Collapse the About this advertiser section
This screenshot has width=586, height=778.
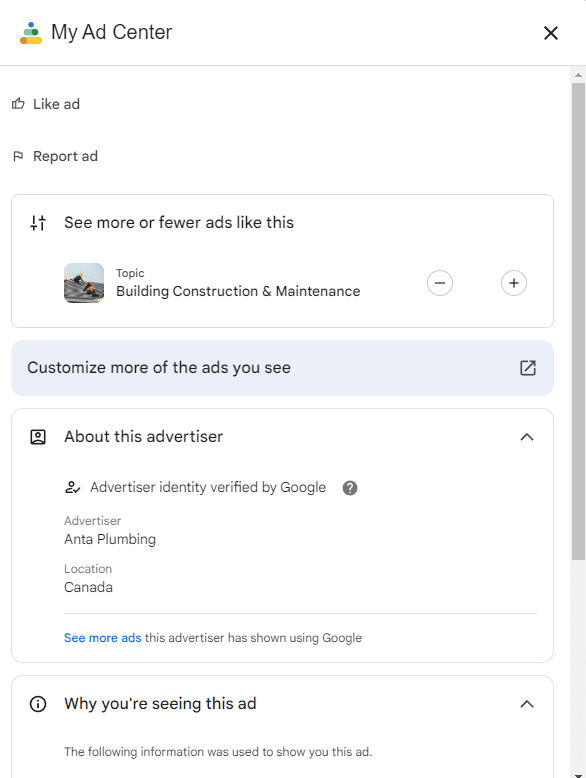pyautogui.click(x=527, y=437)
